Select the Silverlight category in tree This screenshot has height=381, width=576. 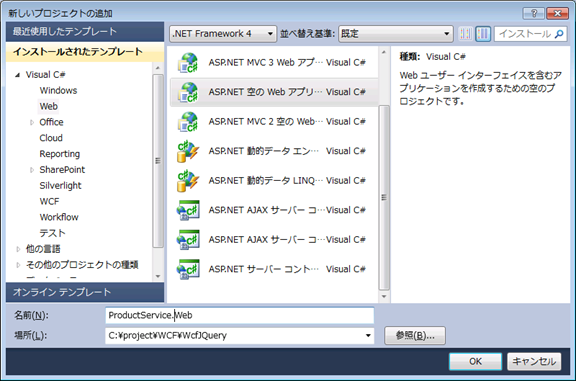(60, 186)
